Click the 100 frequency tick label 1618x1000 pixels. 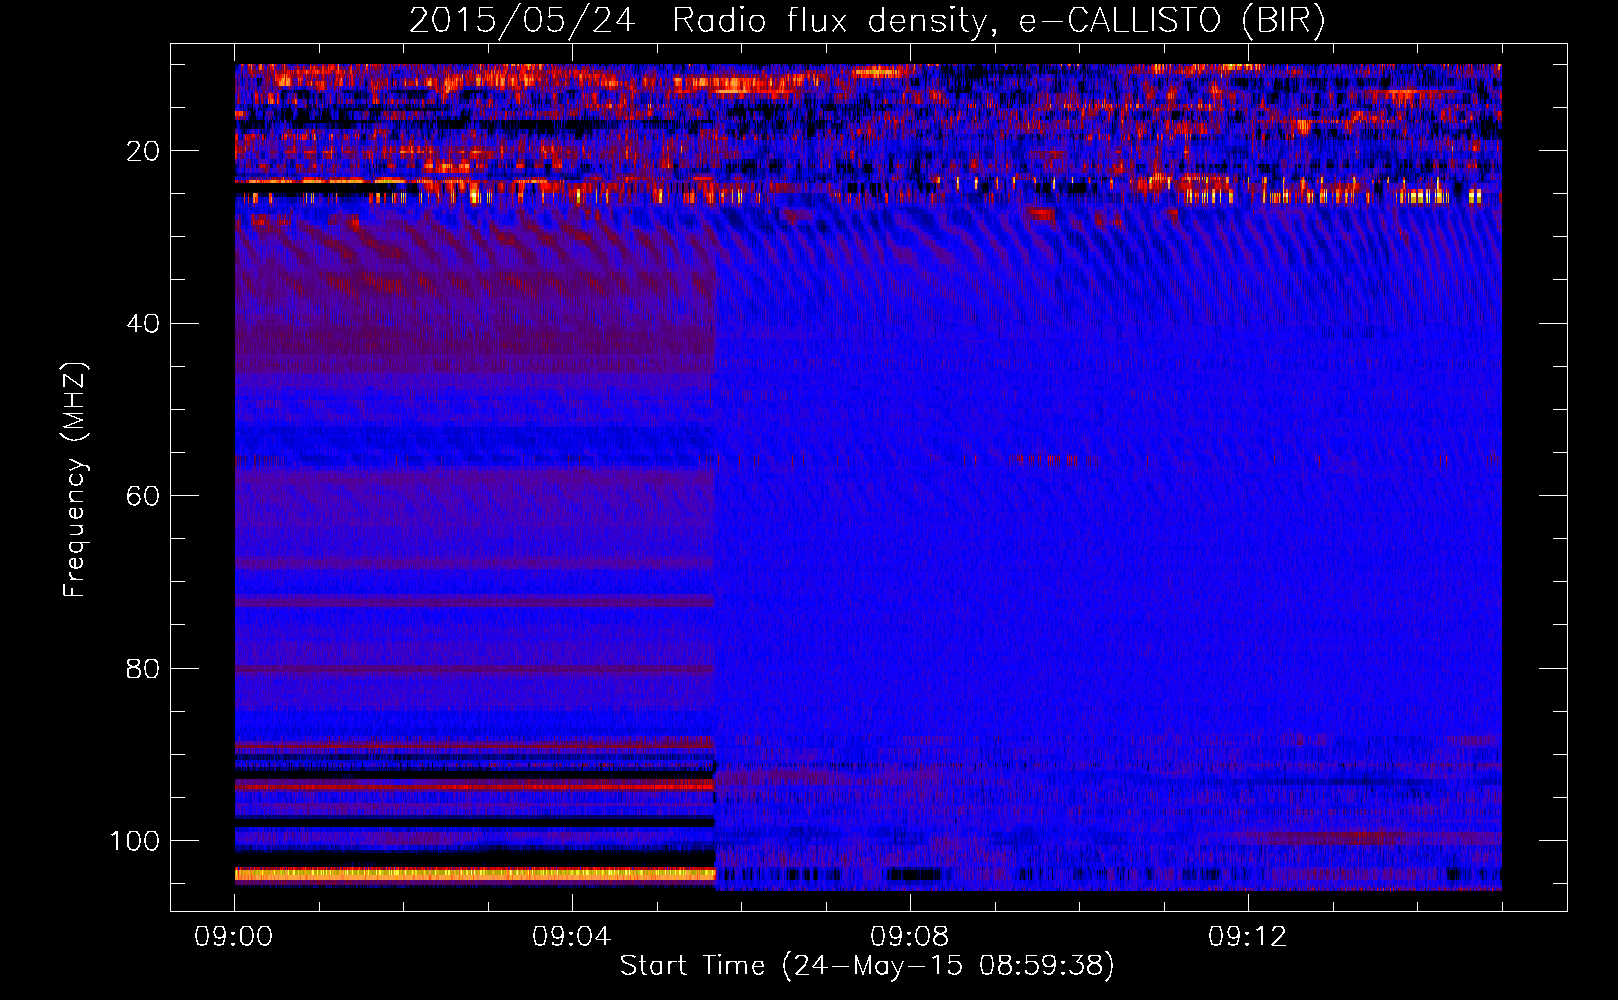(x=135, y=841)
